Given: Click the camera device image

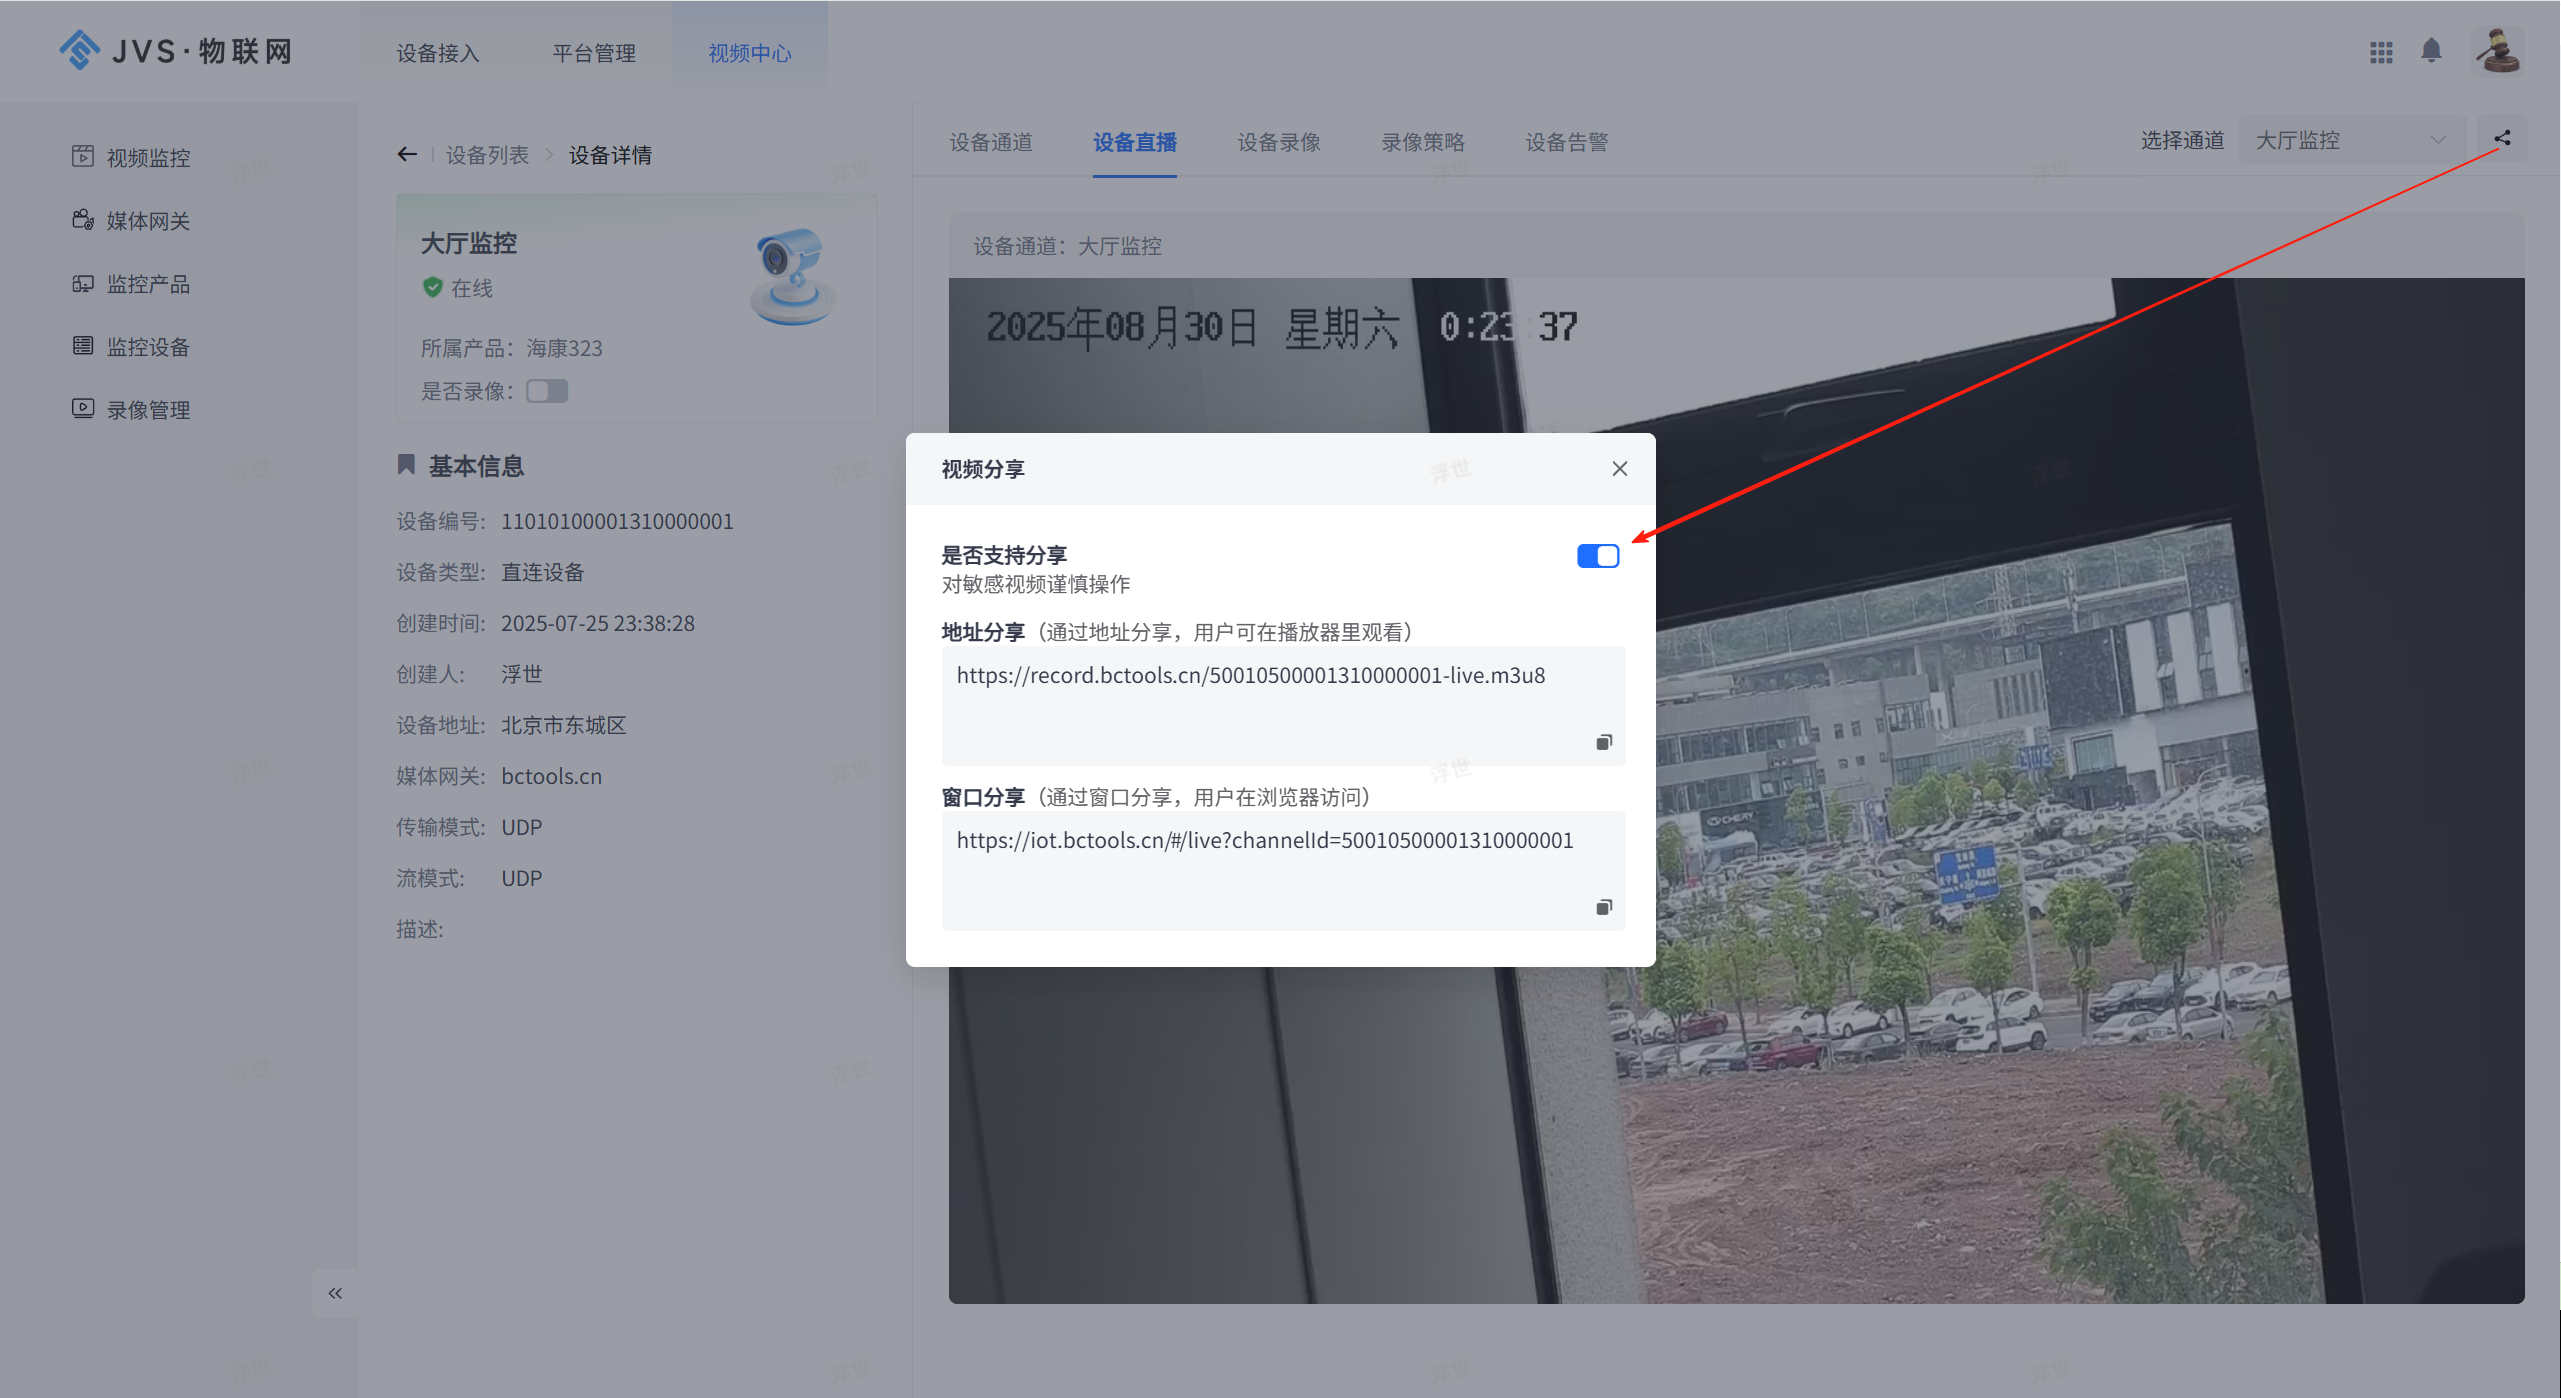Looking at the screenshot, I should [x=794, y=277].
